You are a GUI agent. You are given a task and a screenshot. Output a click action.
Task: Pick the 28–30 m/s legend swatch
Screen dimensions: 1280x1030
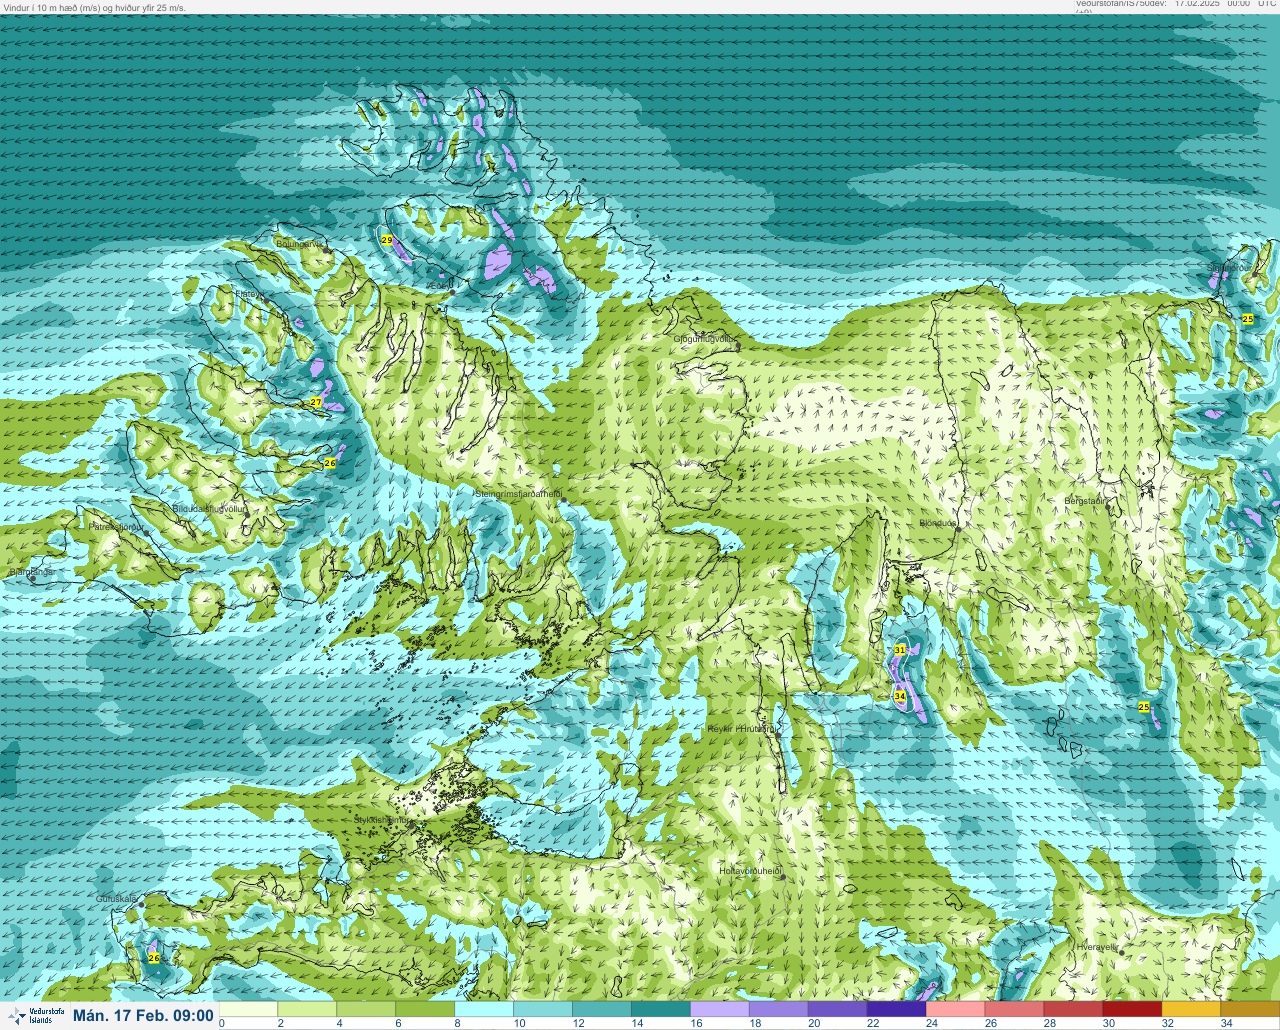(1074, 1009)
